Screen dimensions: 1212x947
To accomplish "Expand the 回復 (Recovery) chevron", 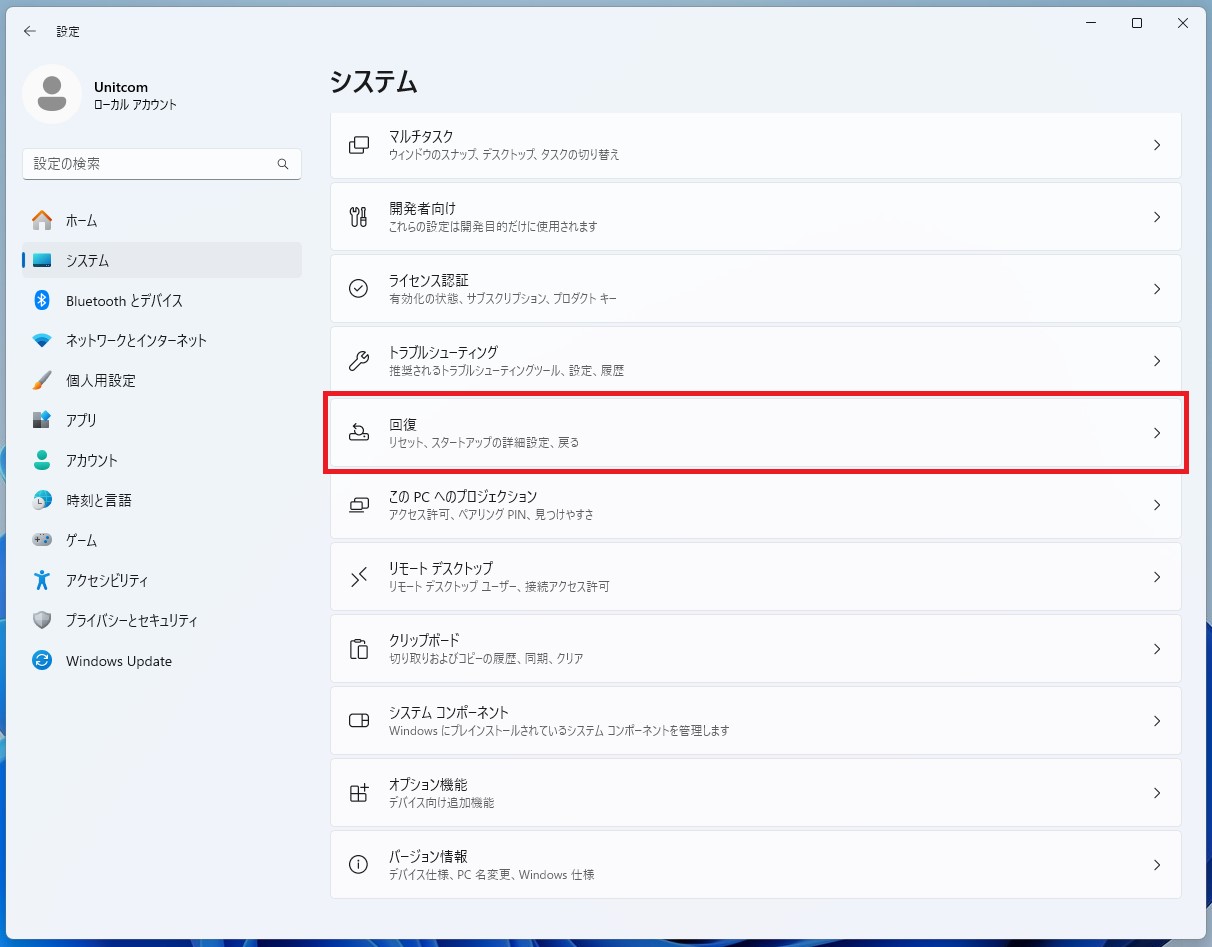I will point(1157,433).
